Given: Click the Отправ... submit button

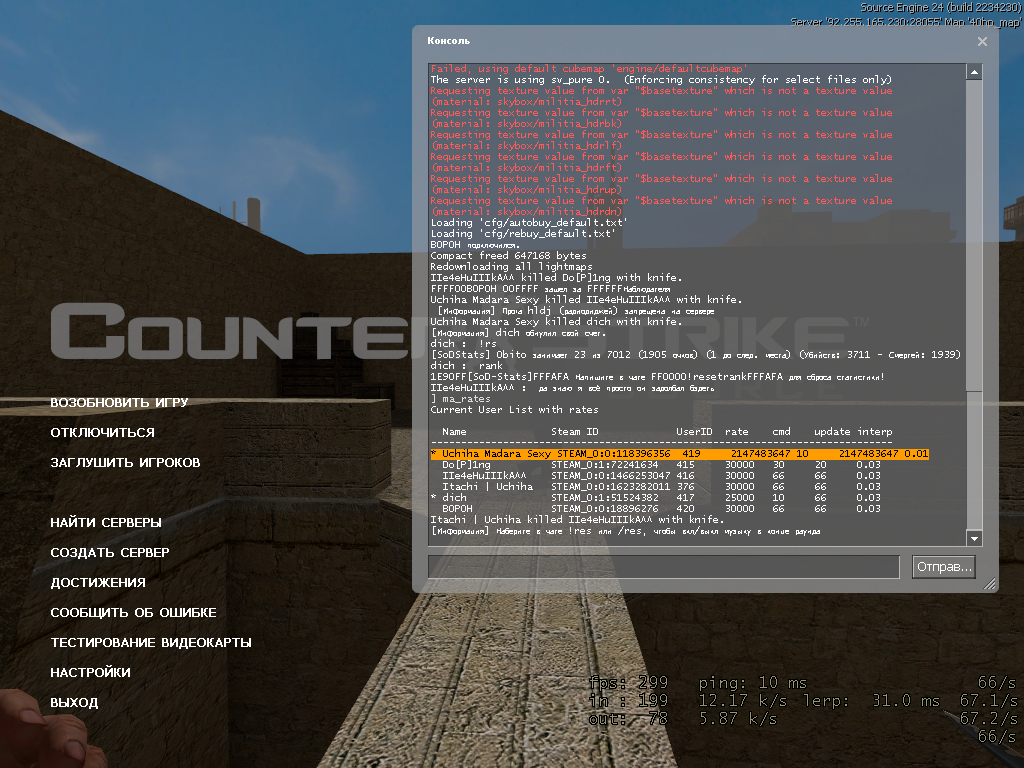Looking at the screenshot, I should click(x=944, y=567).
